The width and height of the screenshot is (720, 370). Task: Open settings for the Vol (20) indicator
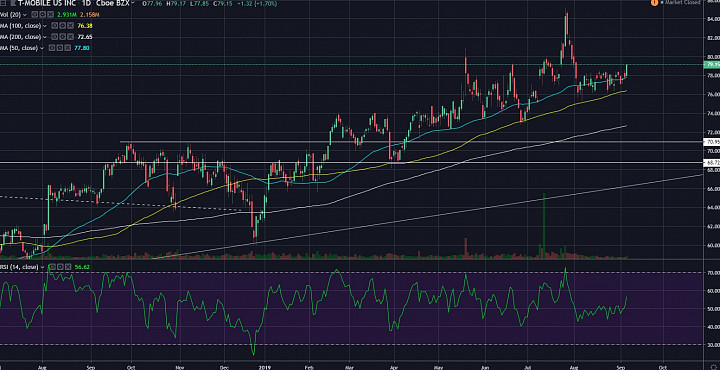[x=43, y=14]
